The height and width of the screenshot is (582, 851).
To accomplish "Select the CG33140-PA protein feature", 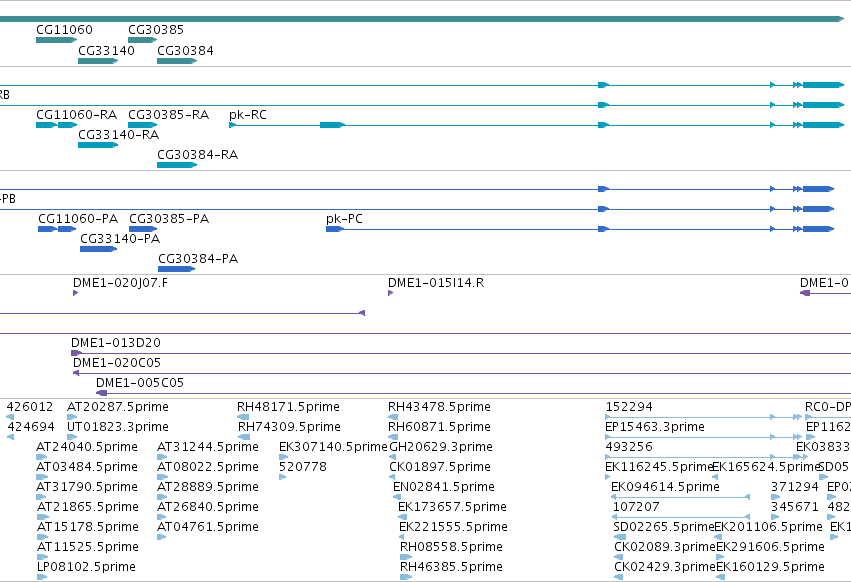I will [x=98, y=249].
